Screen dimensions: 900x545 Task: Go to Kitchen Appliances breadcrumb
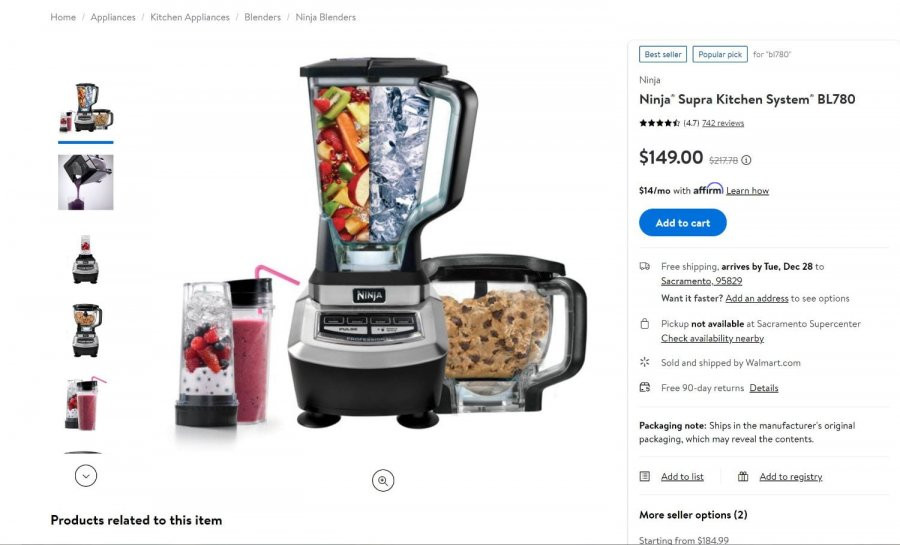click(x=189, y=17)
